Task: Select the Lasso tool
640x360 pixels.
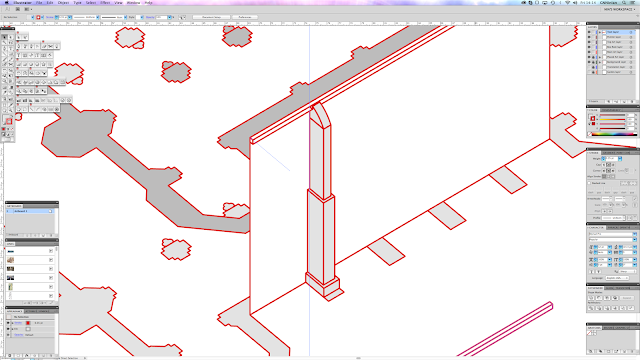Action: [11, 42]
